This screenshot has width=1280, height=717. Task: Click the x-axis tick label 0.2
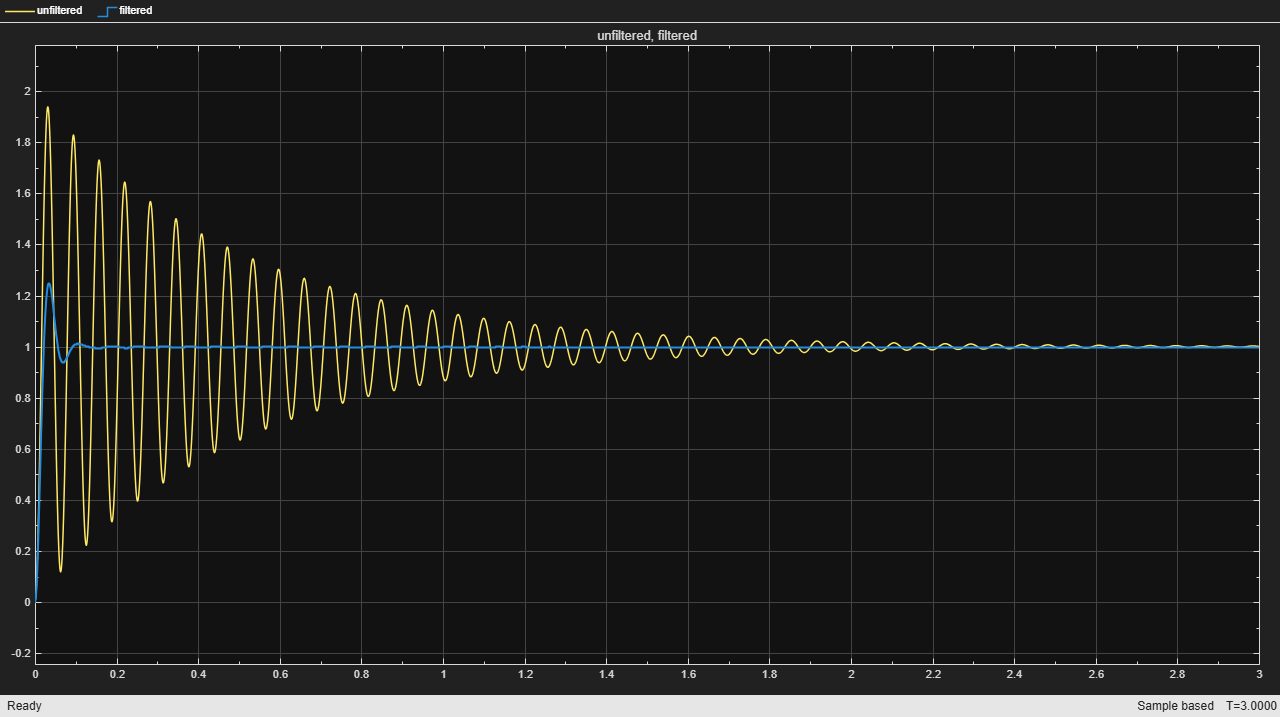[117, 675]
